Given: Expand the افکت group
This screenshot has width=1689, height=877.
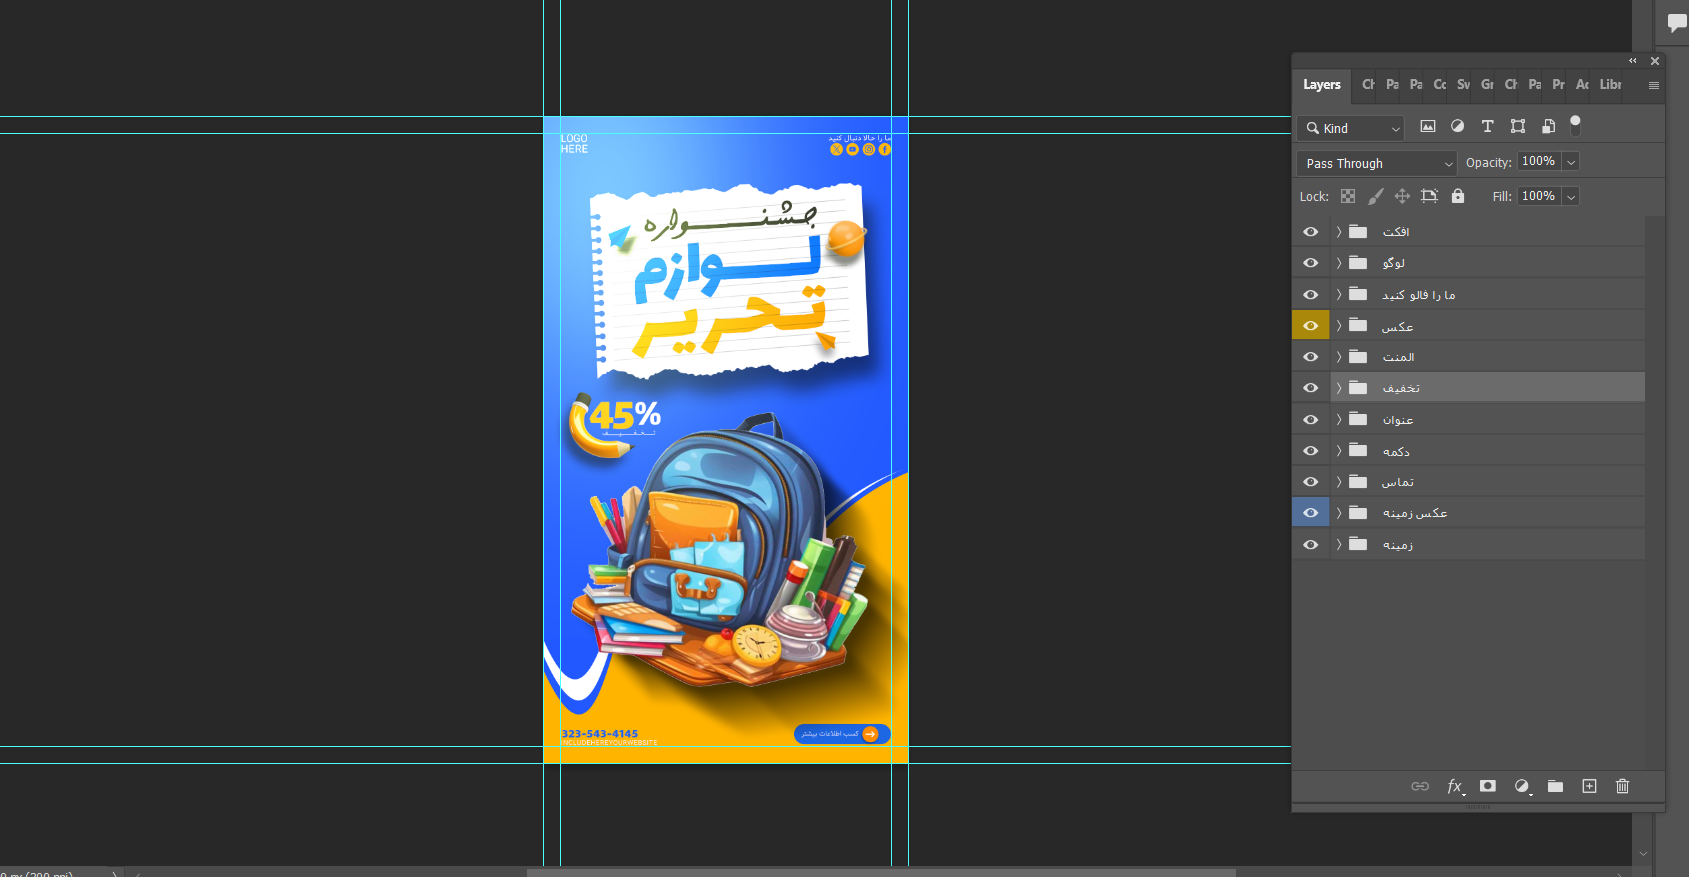Looking at the screenshot, I should 1339,231.
